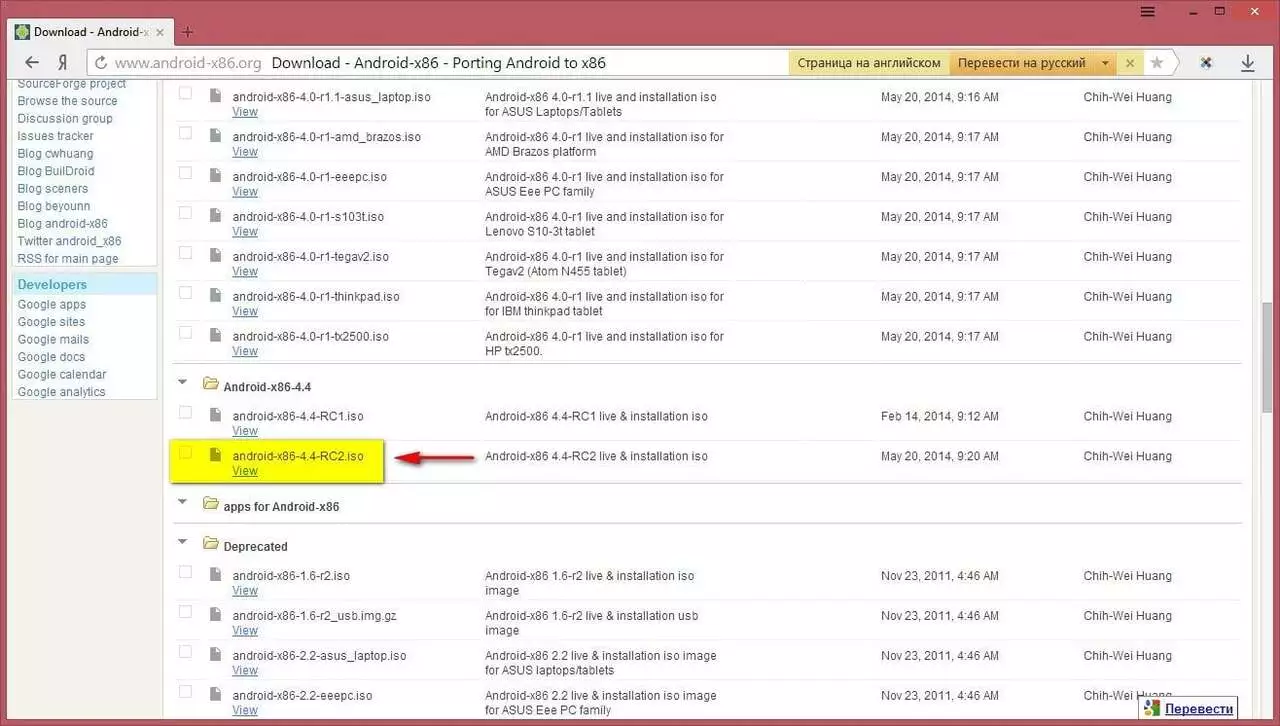Viewport: 1280px width, 726px height.
Task: Check the android-x86-2.2-asus_laptop.iso checkbox
Action: click(185, 652)
